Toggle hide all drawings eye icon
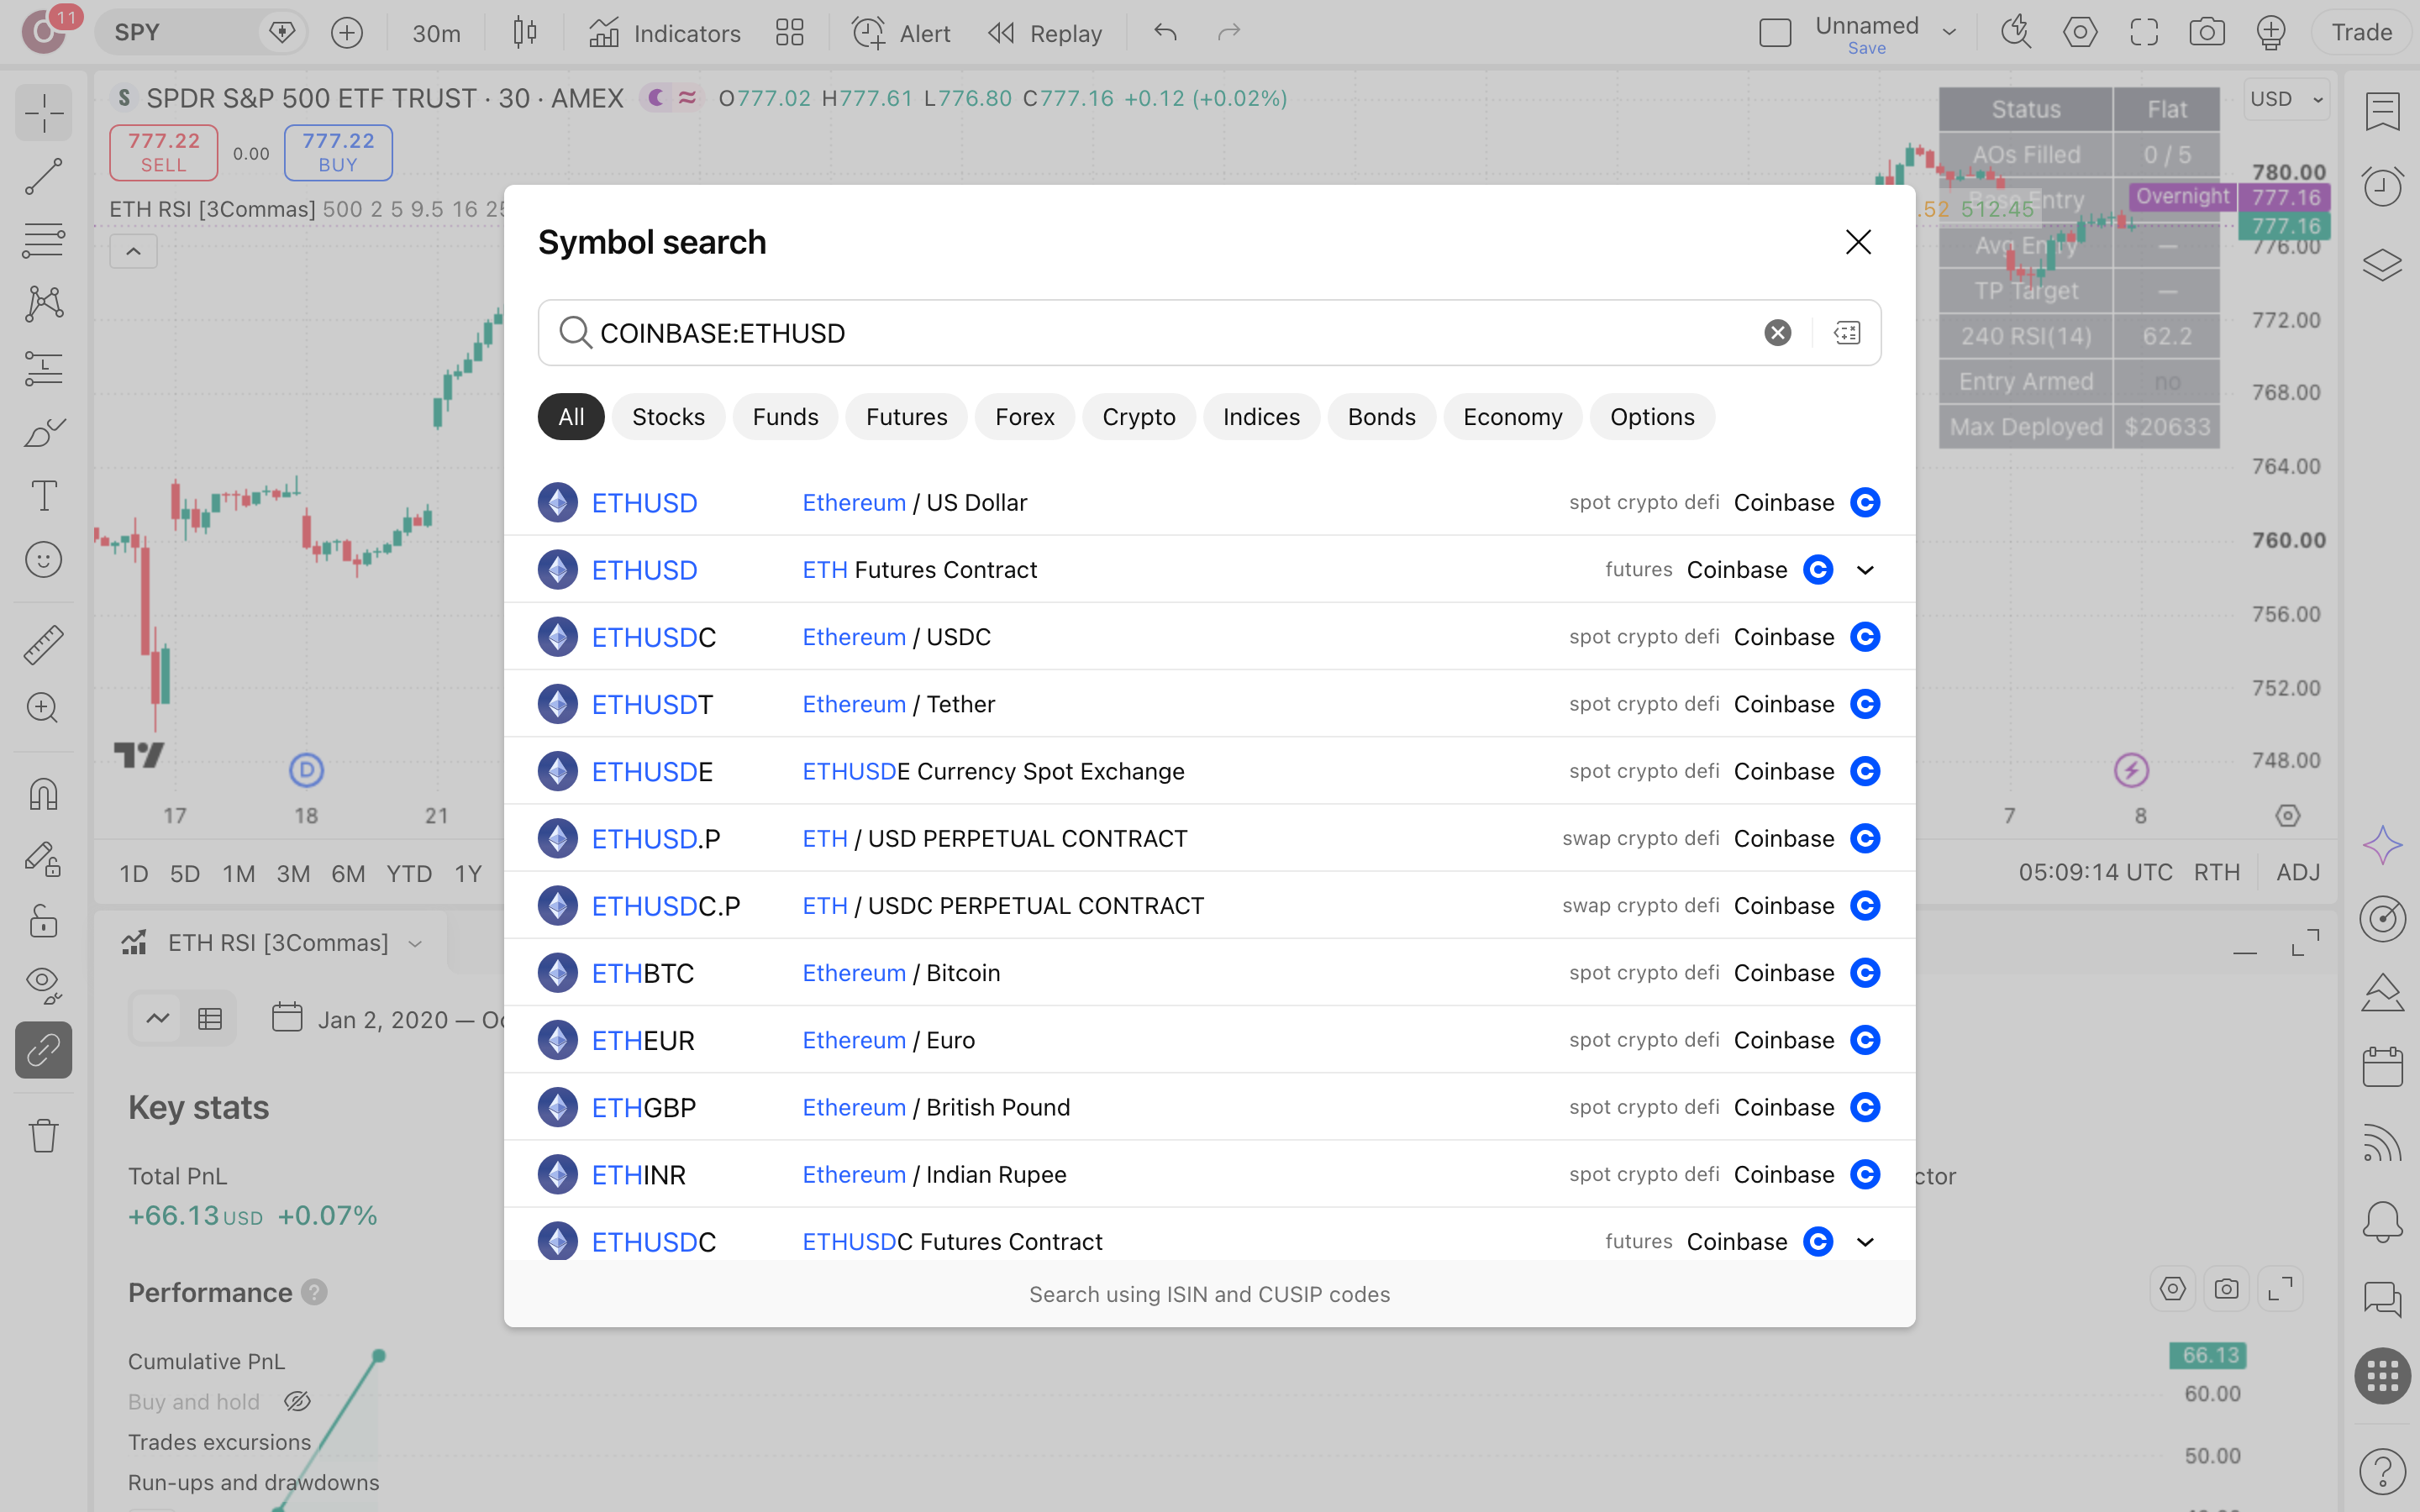This screenshot has height=1512, width=2420. click(44, 985)
